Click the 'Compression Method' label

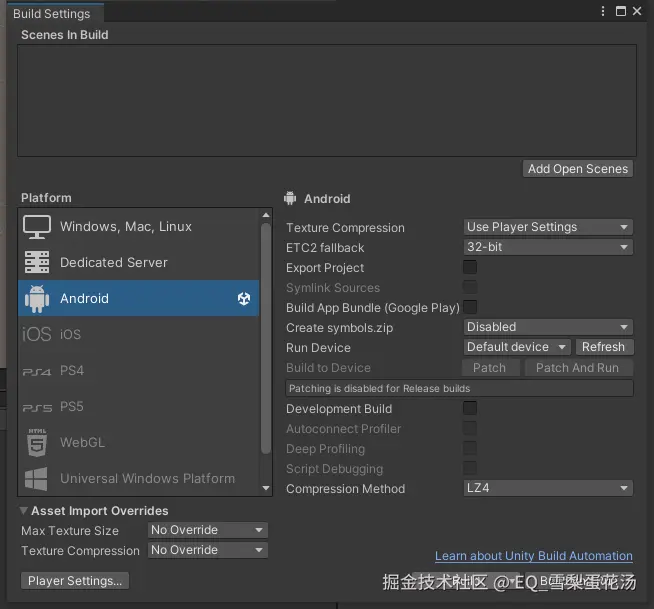pos(345,489)
